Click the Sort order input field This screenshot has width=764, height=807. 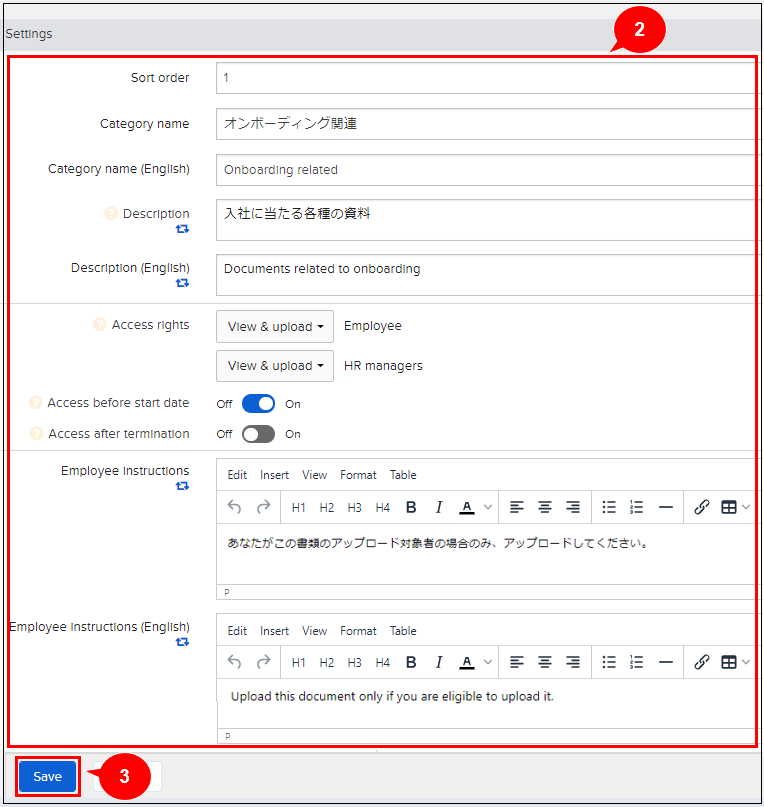486,78
